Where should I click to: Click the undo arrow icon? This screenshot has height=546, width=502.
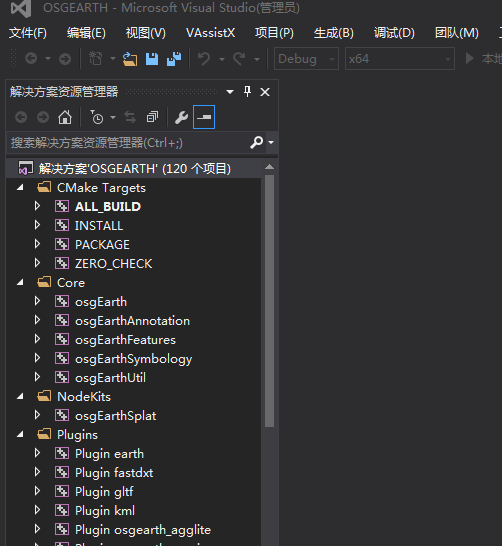click(x=204, y=59)
